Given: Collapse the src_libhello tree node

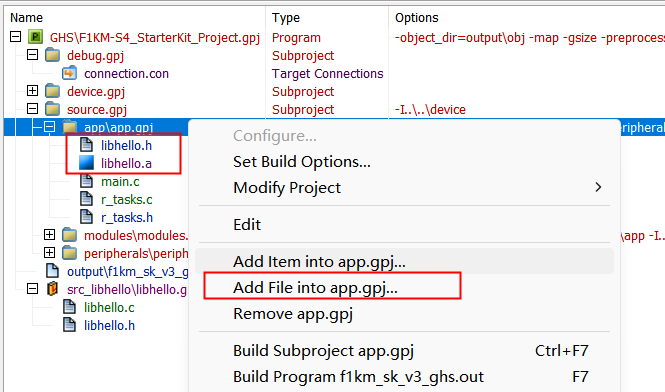Looking at the screenshot, I should pyautogui.click(x=32, y=289).
